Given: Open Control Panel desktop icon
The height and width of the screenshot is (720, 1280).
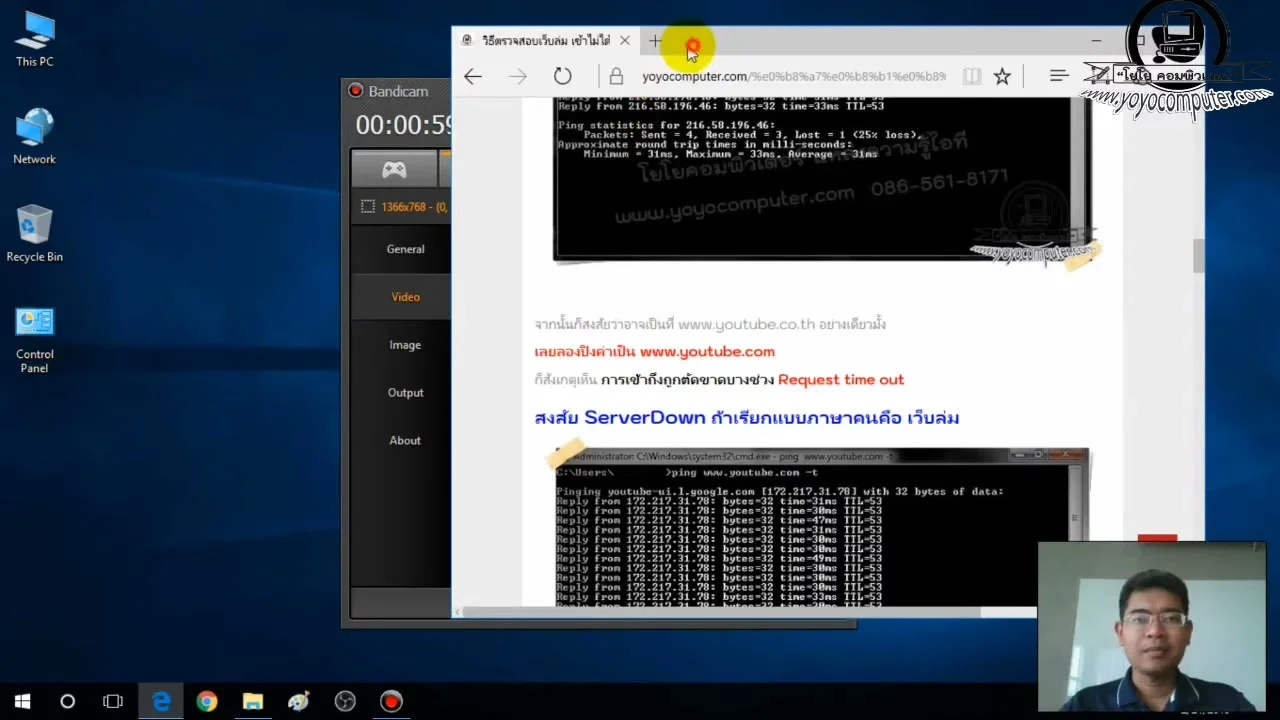Looking at the screenshot, I should (x=34, y=340).
